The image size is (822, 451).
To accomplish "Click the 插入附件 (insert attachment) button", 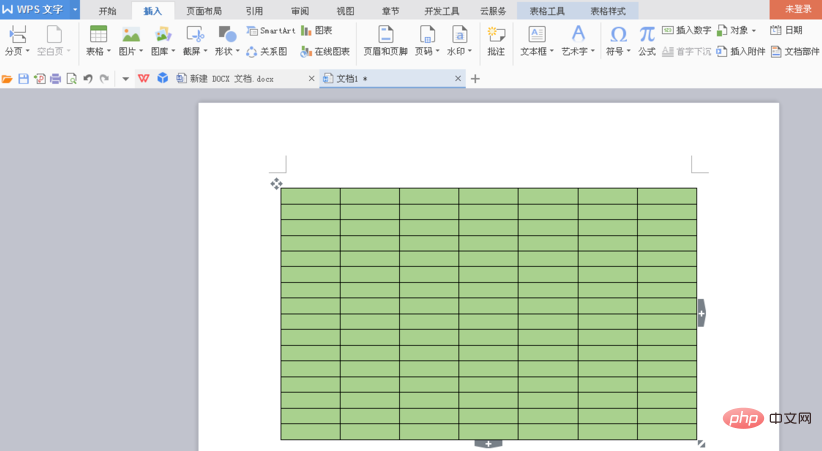I will tap(741, 51).
